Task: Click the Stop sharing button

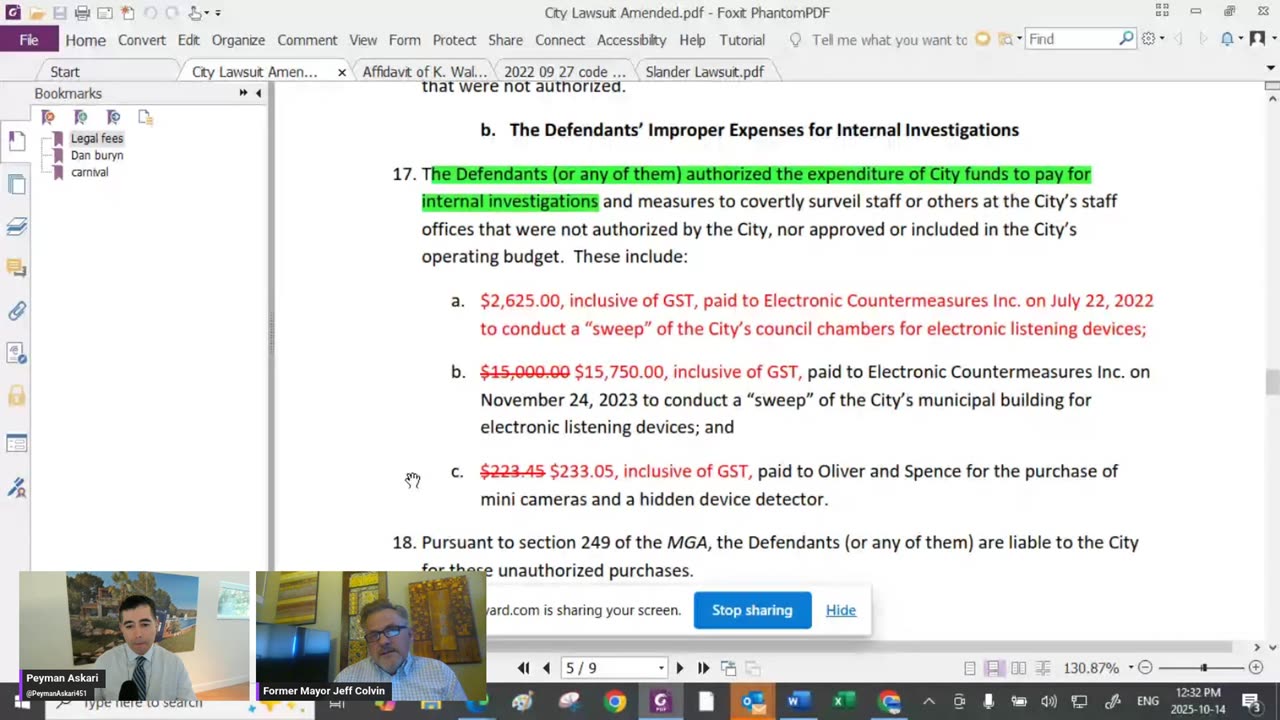Action: [752, 610]
